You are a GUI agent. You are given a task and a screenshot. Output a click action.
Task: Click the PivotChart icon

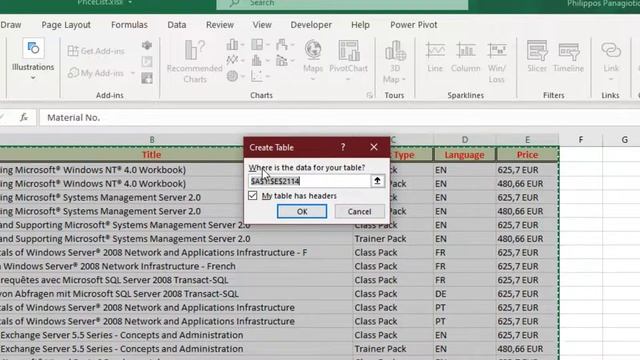tap(348, 51)
